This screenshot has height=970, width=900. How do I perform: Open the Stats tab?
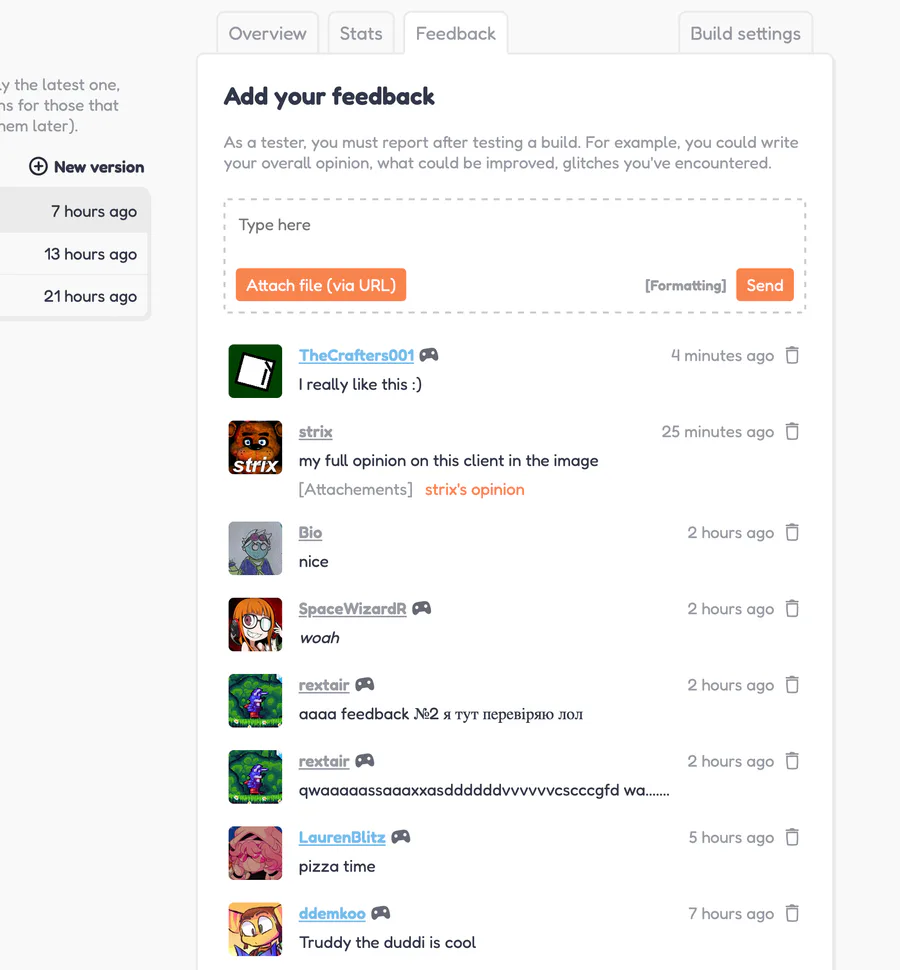(361, 33)
